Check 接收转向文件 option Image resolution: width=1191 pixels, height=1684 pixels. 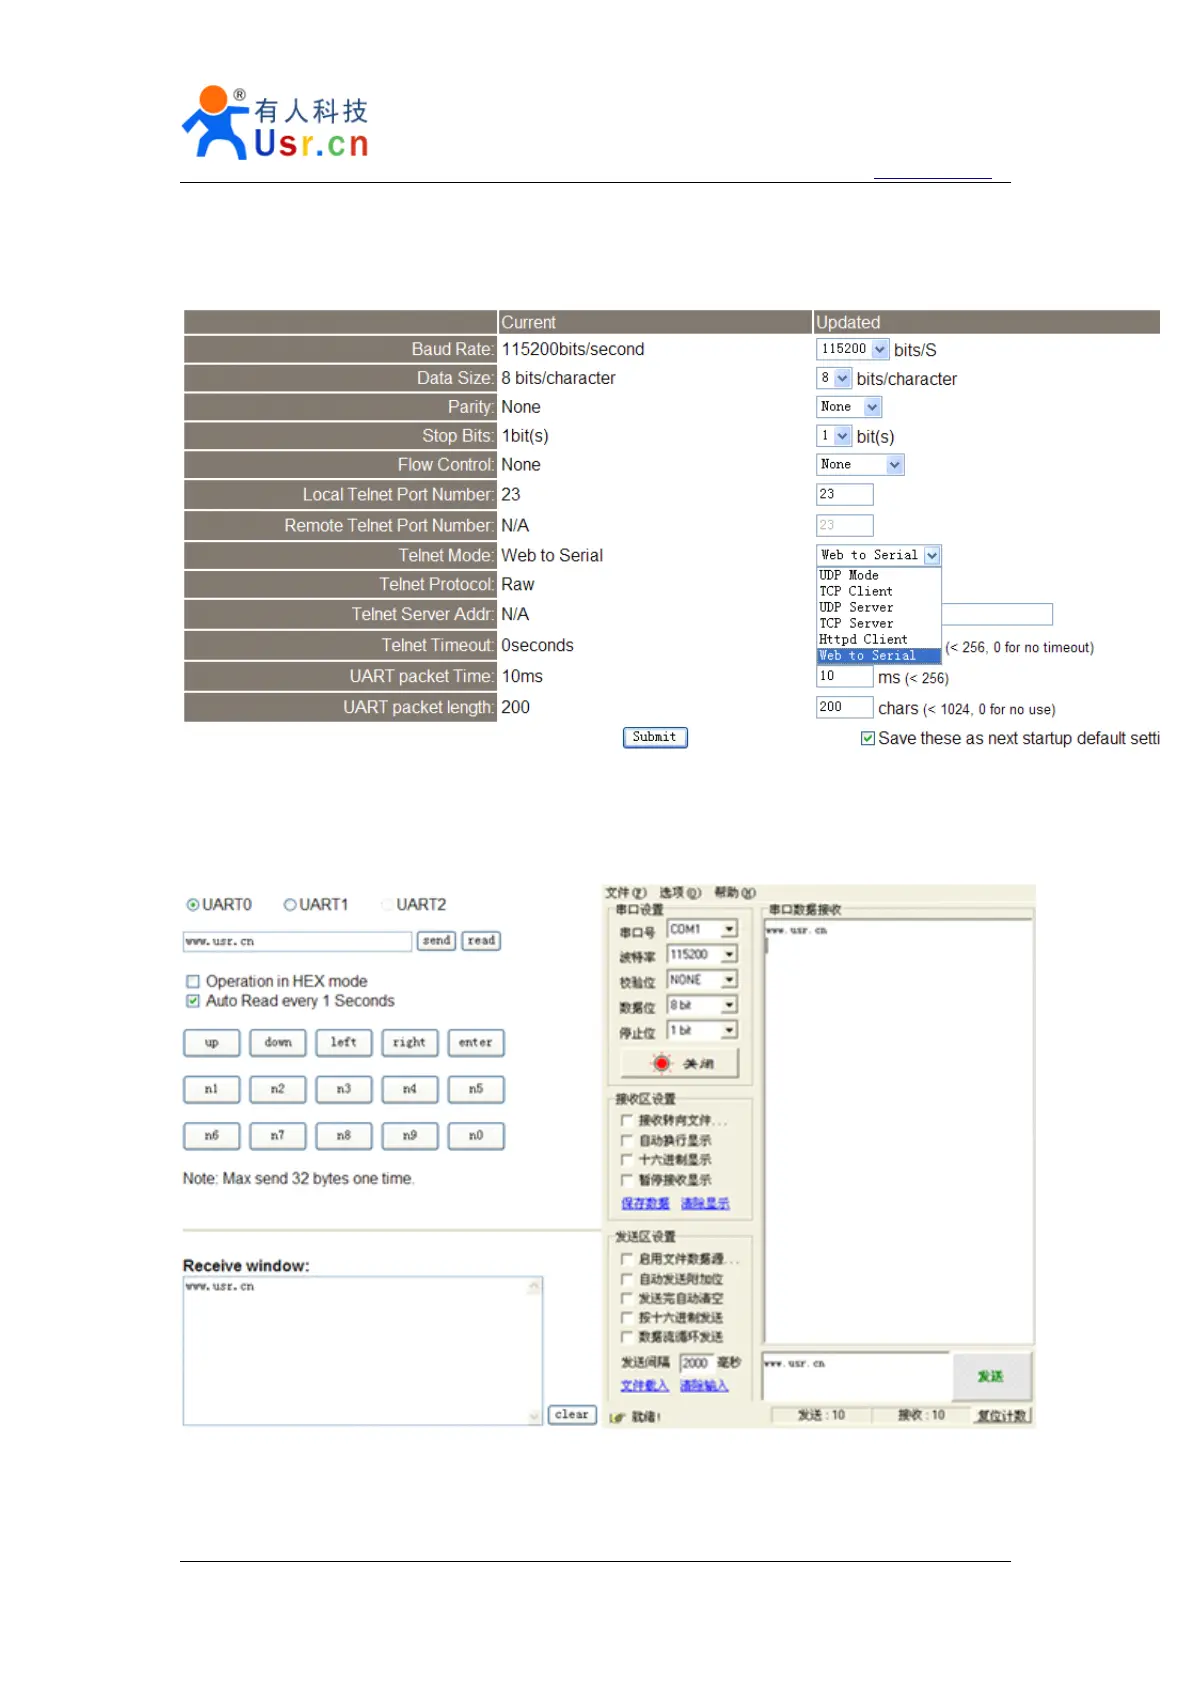pyautogui.click(x=627, y=1120)
